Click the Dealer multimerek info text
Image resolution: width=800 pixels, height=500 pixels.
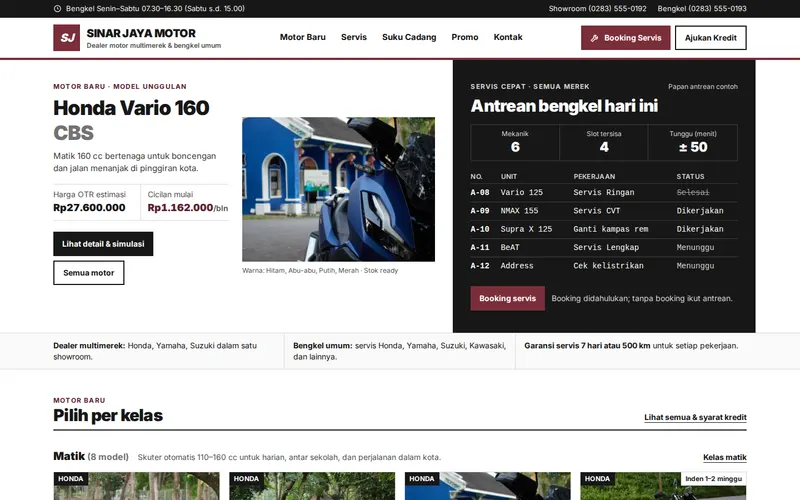coord(155,351)
